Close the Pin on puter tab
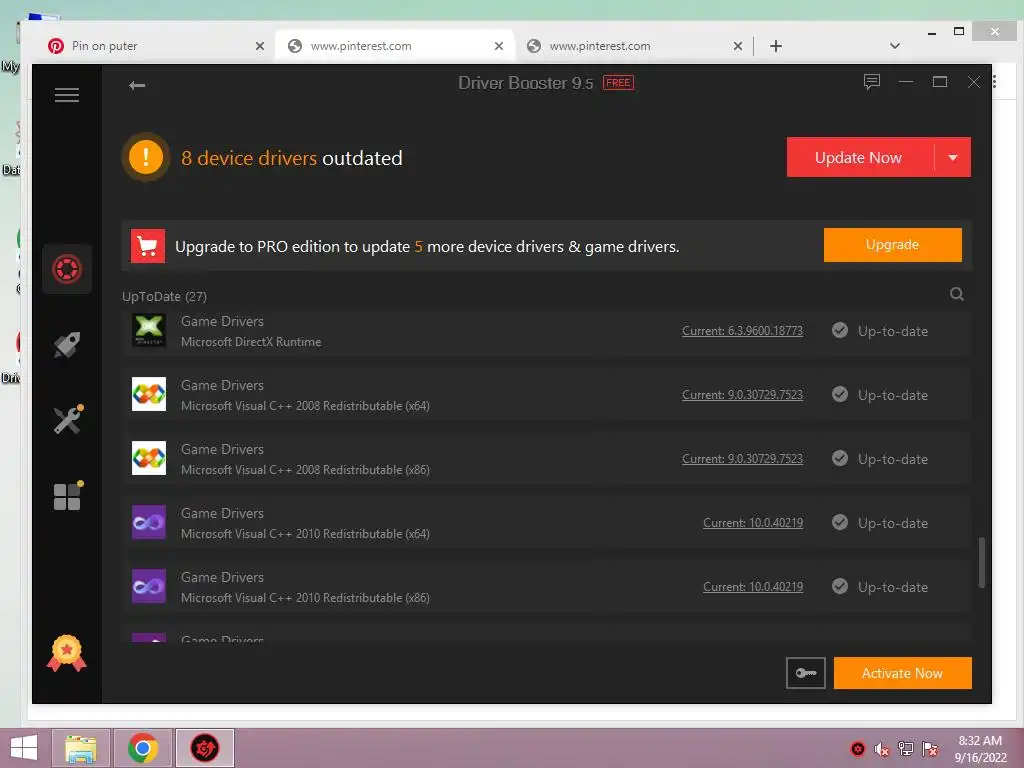Image resolution: width=1024 pixels, height=768 pixels. pyautogui.click(x=260, y=46)
